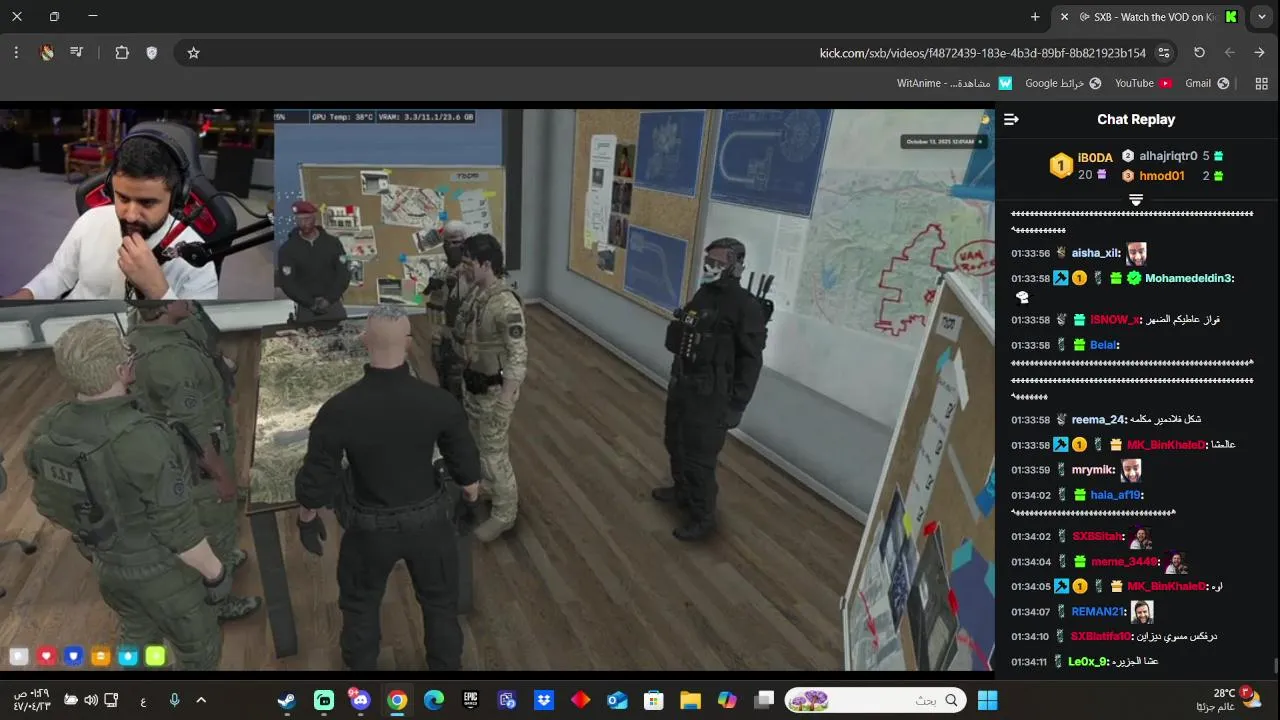
Task: Open Chrome profile avatar
Action: pyautogui.click(x=47, y=53)
